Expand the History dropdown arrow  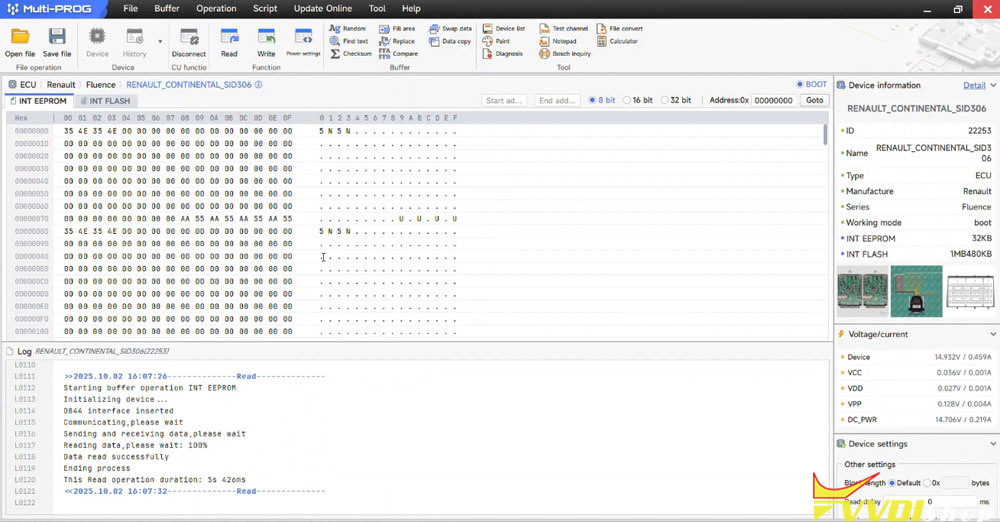160,41
